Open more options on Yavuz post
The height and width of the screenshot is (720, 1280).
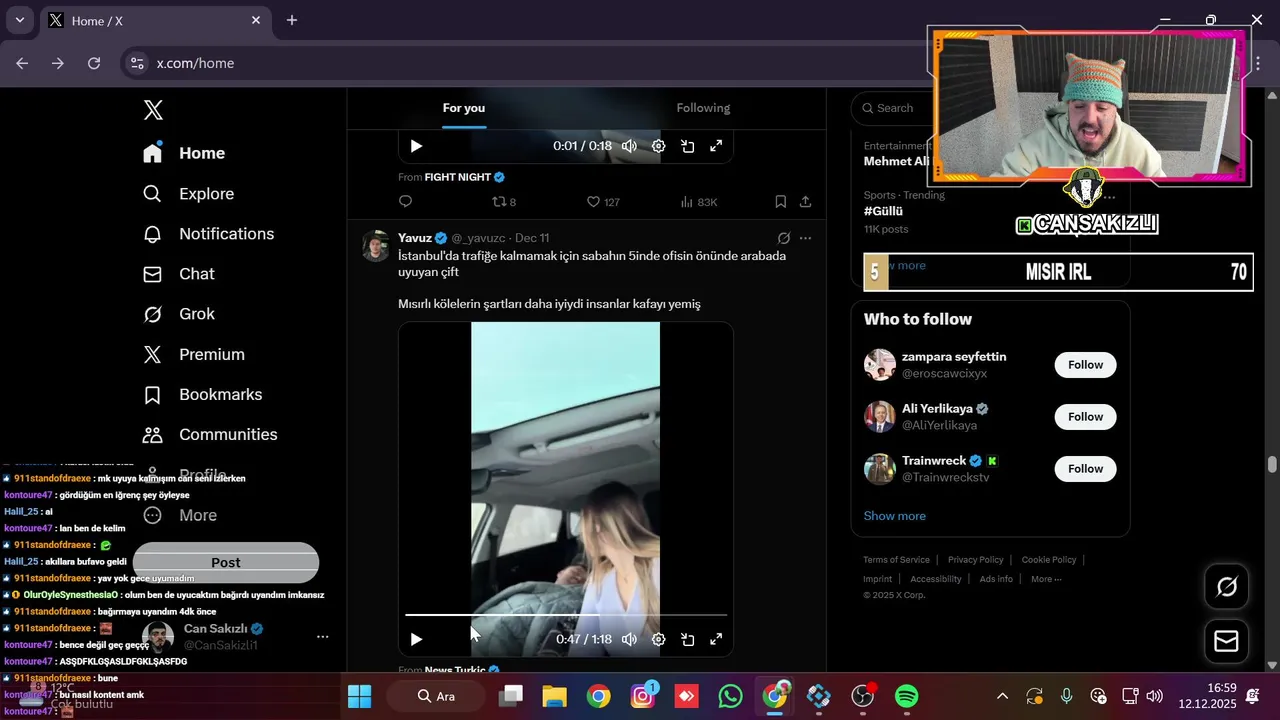pos(805,238)
